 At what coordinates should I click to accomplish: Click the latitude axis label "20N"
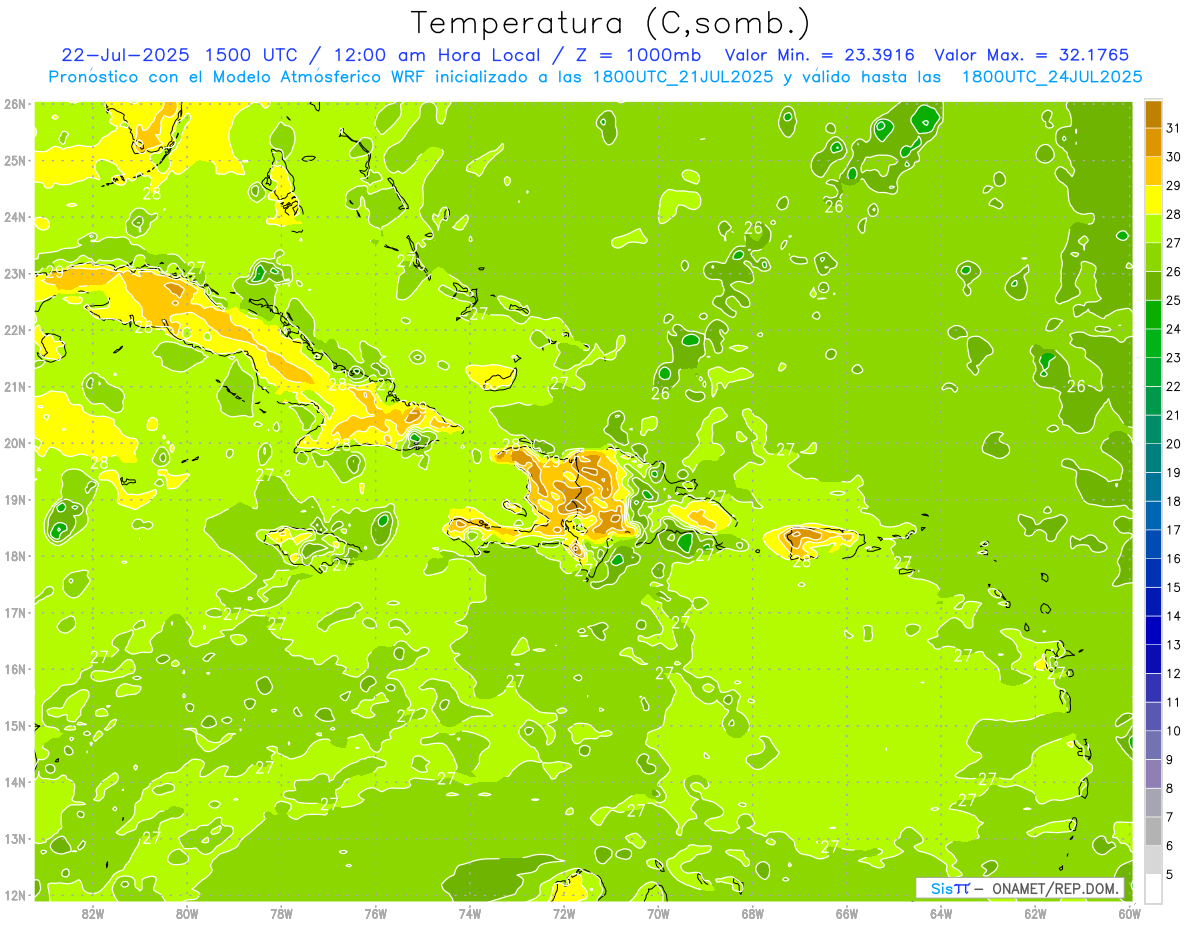(15, 443)
